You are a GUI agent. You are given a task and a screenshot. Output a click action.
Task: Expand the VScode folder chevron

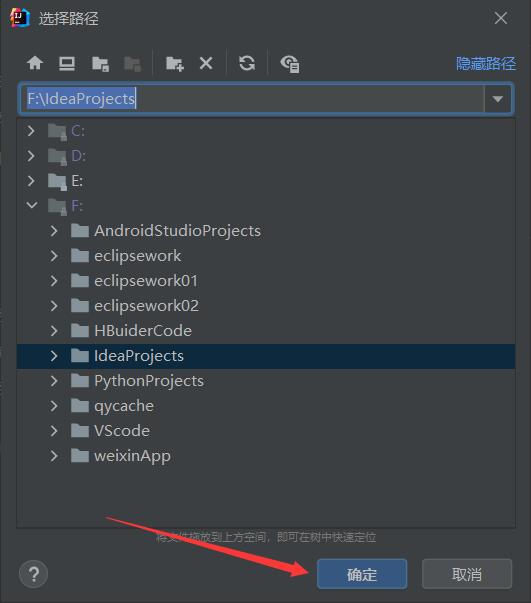[x=54, y=431]
